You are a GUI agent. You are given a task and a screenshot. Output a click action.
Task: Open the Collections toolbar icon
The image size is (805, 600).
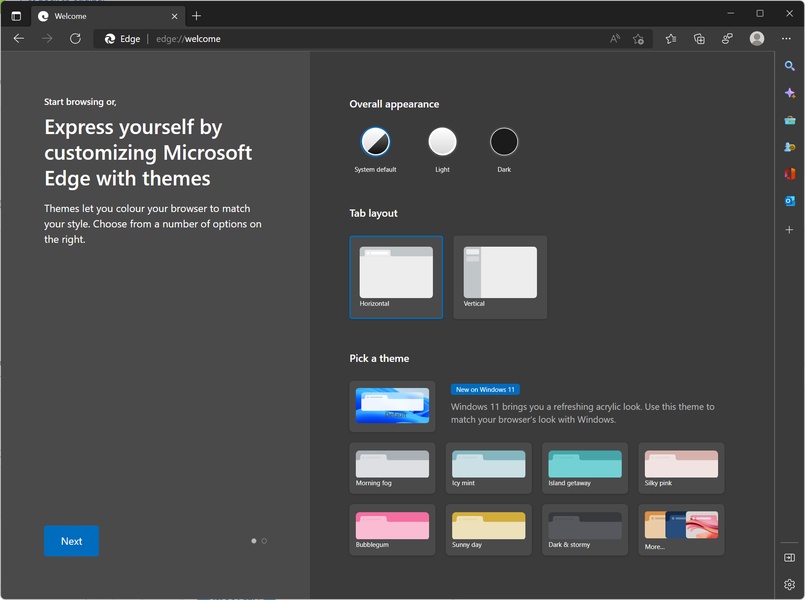click(x=699, y=39)
